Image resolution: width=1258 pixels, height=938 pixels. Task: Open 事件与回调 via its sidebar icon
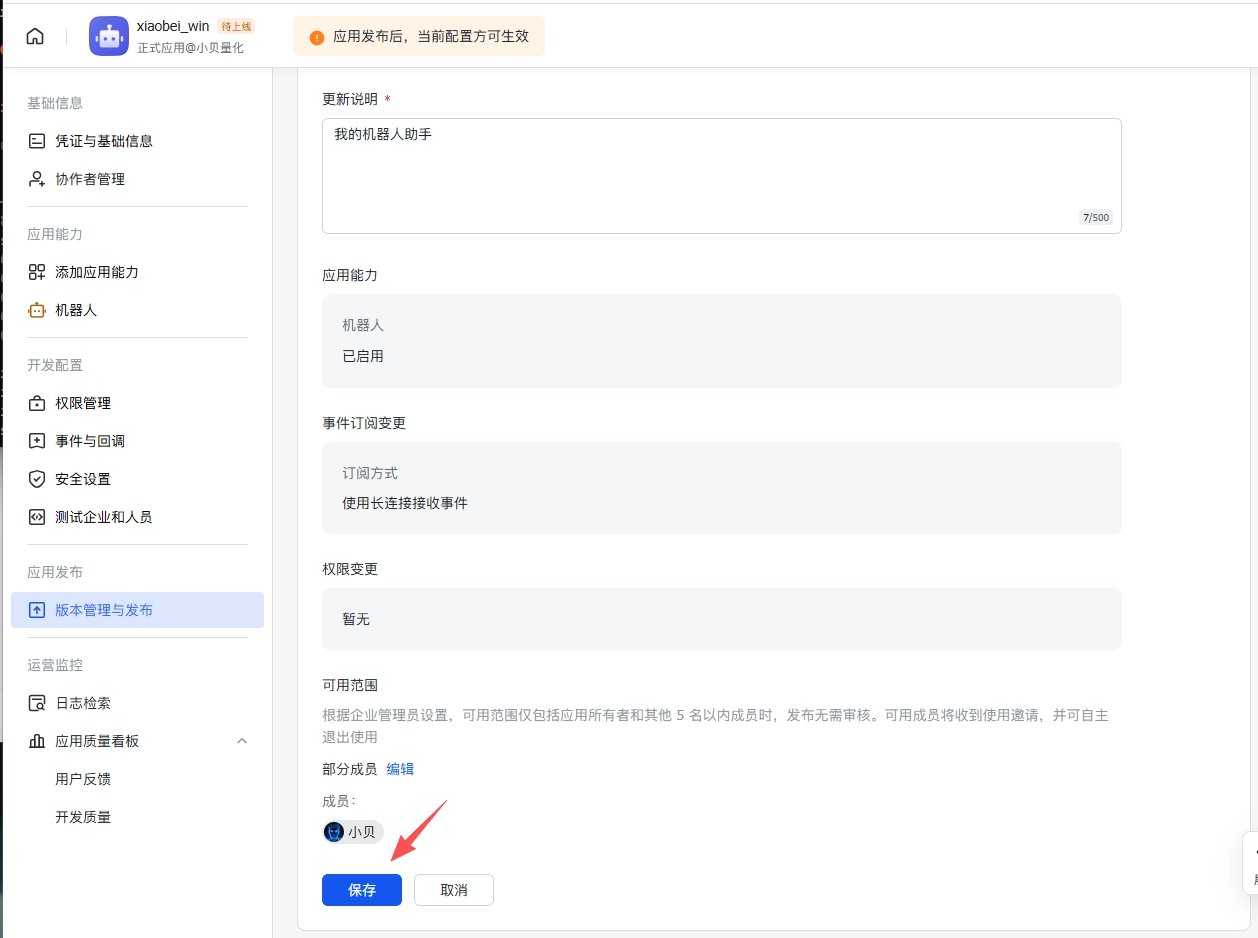click(35, 440)
